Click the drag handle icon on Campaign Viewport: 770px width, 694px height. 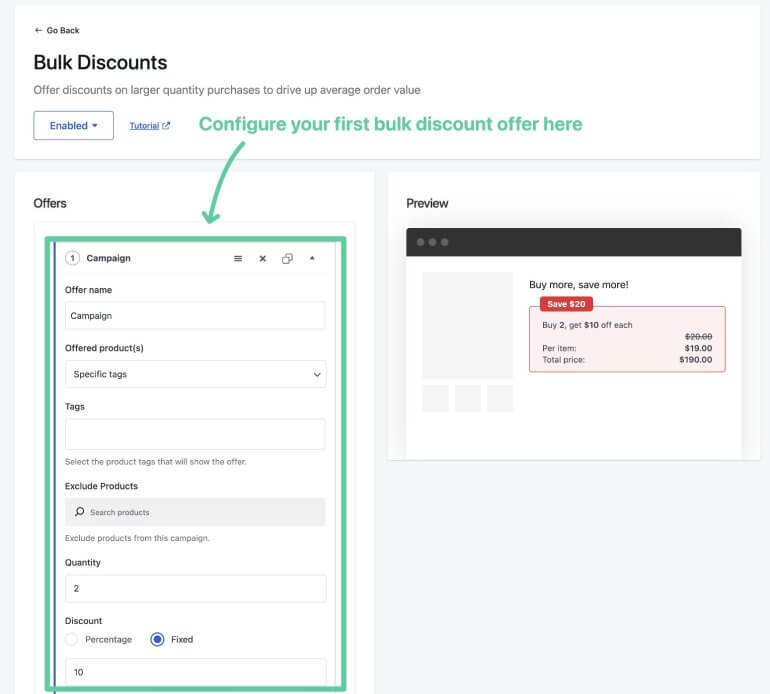point(238,258)
